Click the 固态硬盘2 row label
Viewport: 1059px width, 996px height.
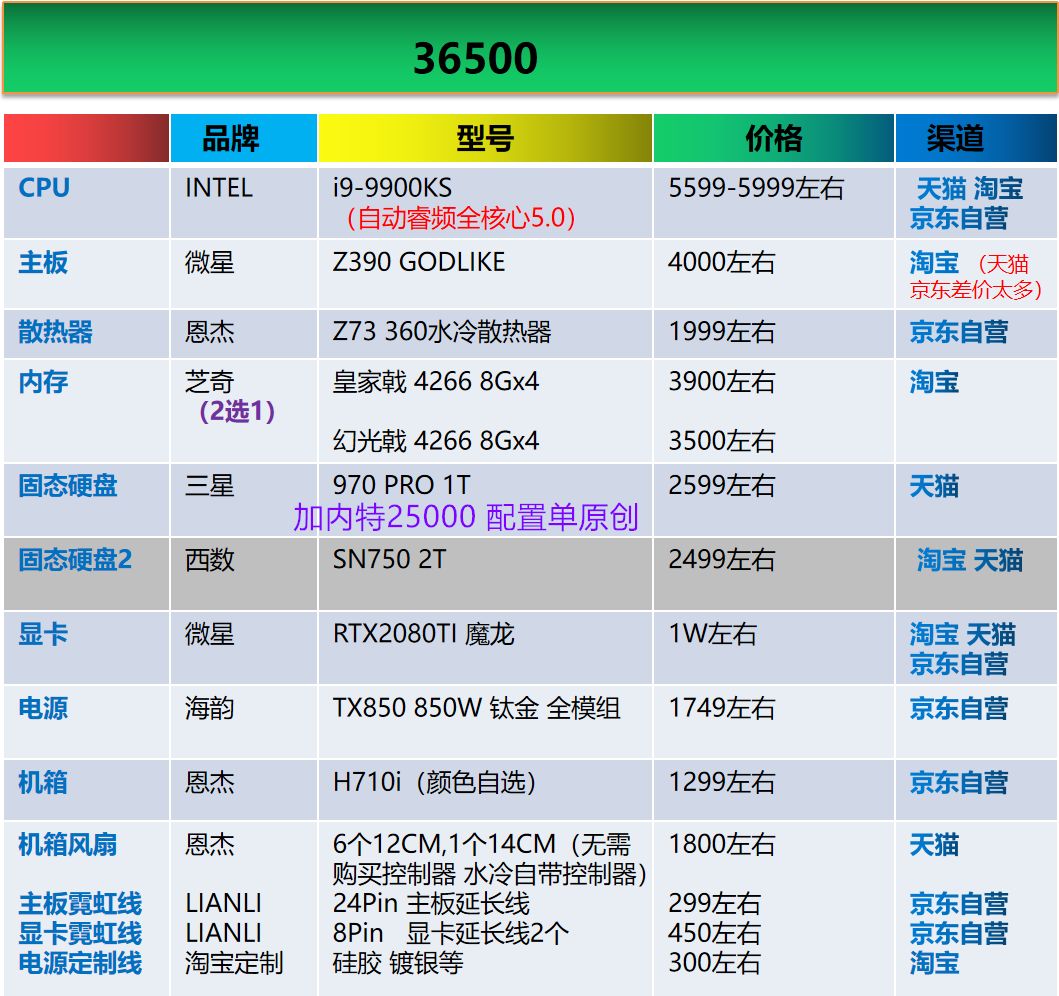[75, 560]
